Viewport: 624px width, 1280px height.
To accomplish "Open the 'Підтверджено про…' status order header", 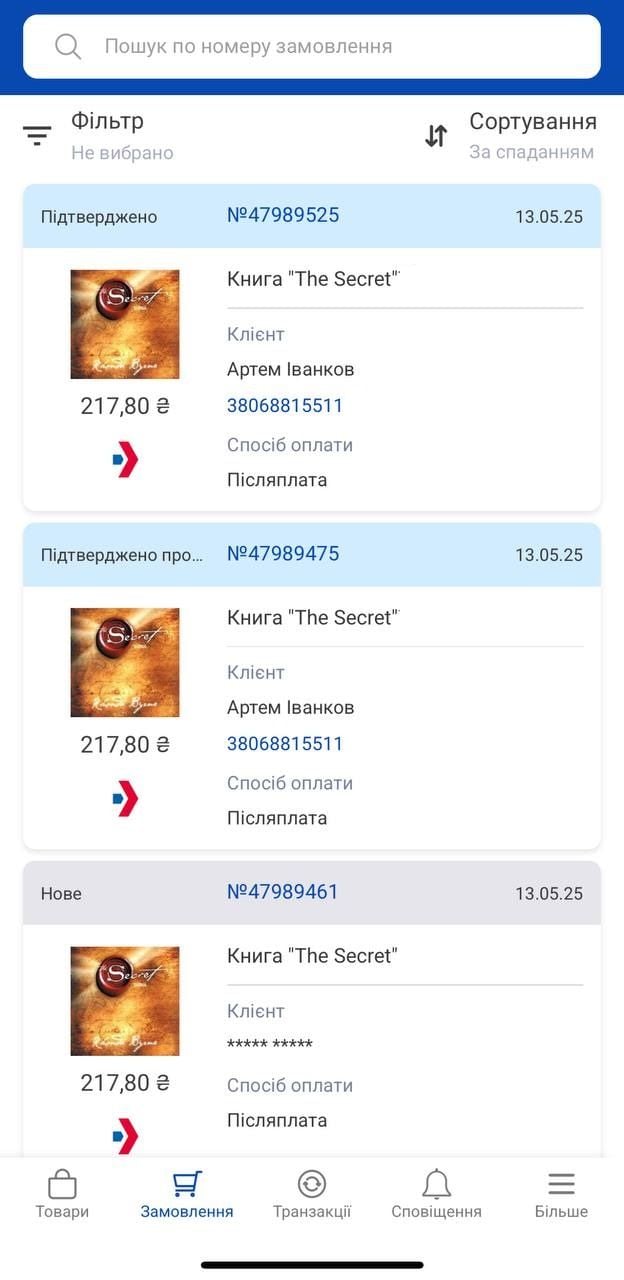I will pos(312,554).
